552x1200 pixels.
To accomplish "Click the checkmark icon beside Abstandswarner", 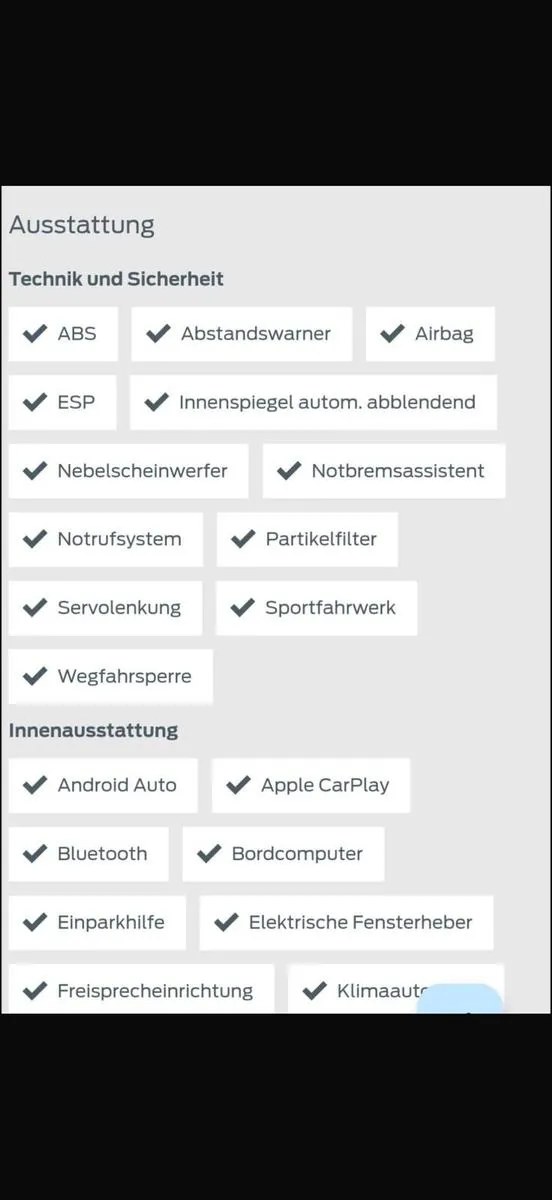I will [158, 334].
